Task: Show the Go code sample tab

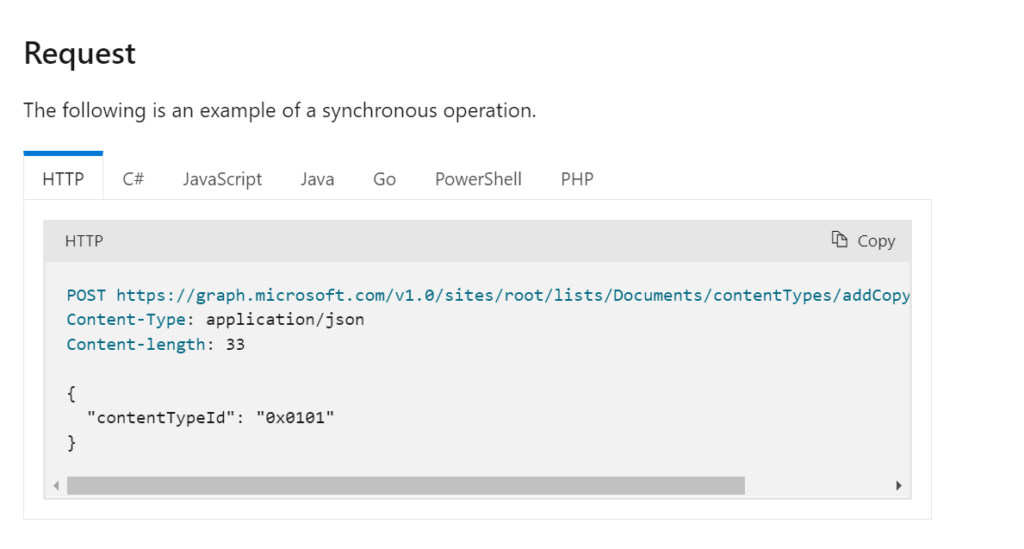Action: point(385,179)
